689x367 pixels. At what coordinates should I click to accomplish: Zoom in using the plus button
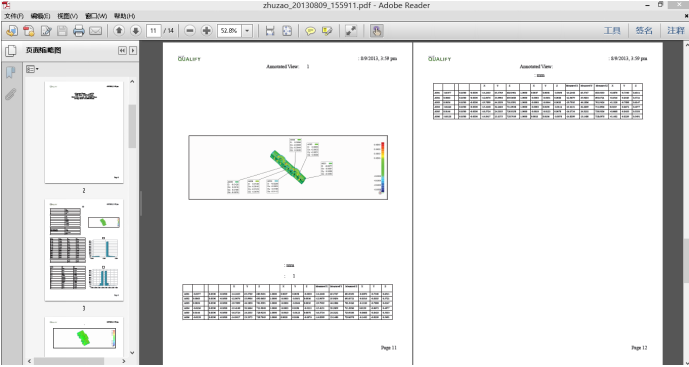pyautogui.click(x=207, y=31)
